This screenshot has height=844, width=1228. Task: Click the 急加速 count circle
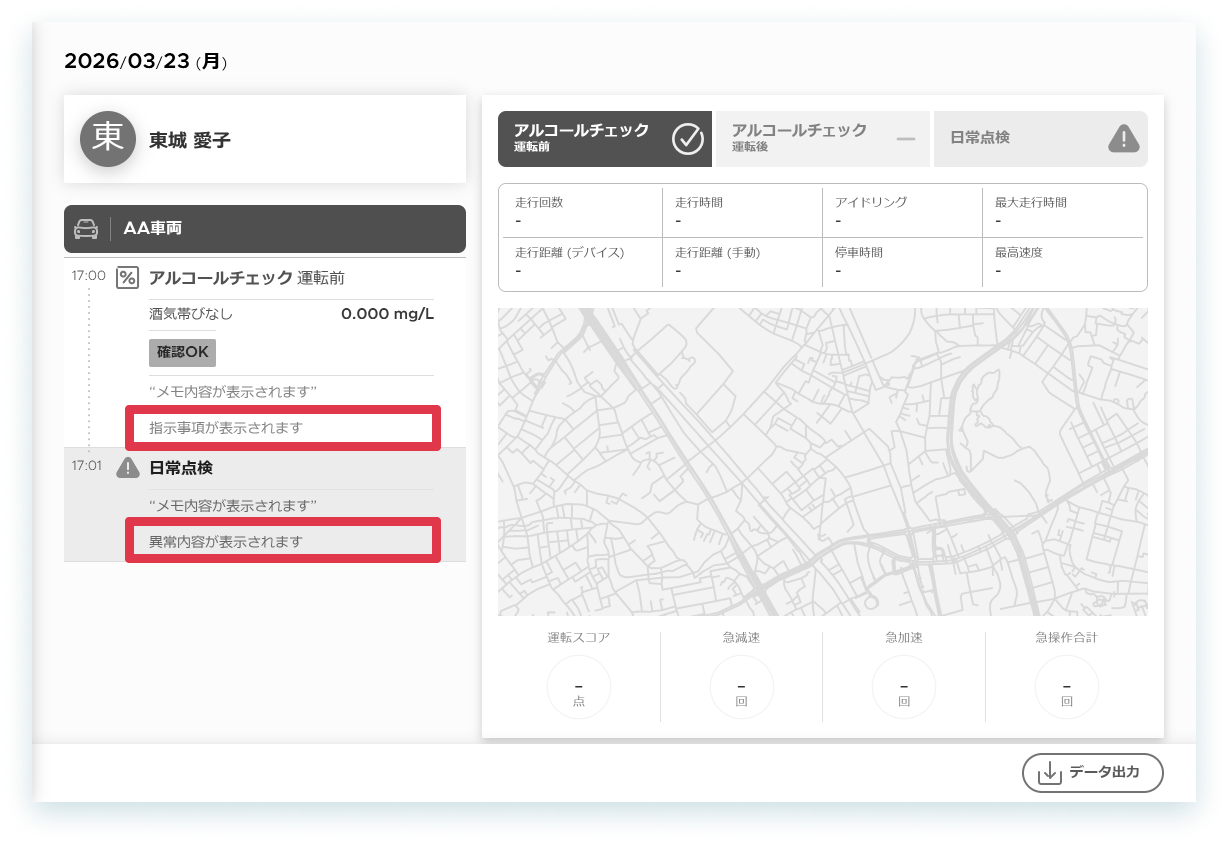pos(904,687)
